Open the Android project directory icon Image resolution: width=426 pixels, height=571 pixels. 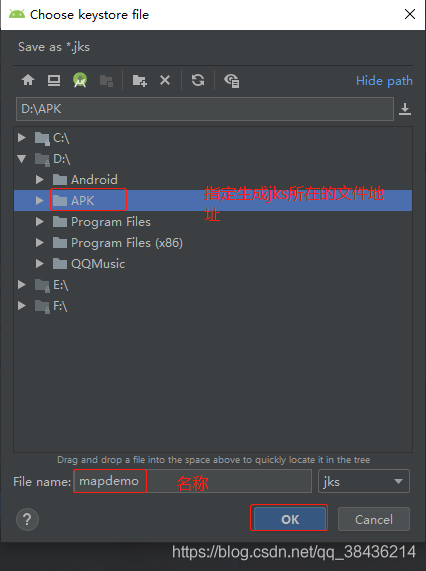(x=80, y=80)
